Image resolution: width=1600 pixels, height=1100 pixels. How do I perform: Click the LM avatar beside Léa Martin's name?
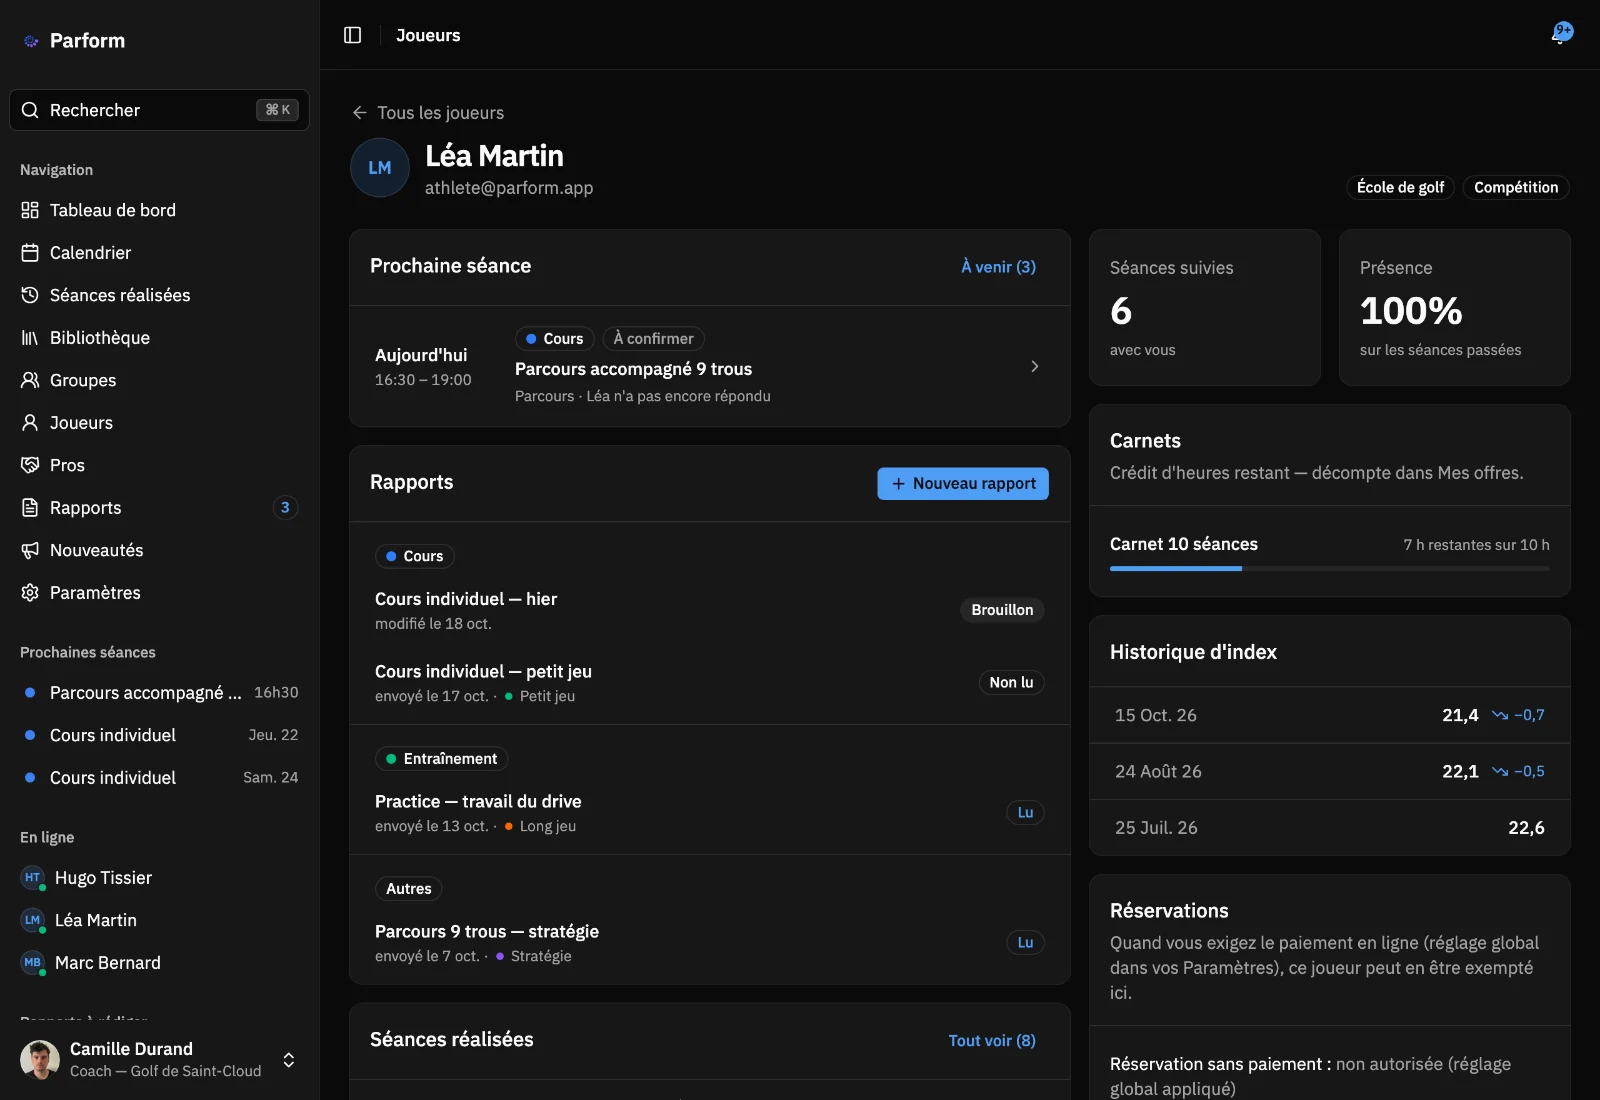pos(380,168)
